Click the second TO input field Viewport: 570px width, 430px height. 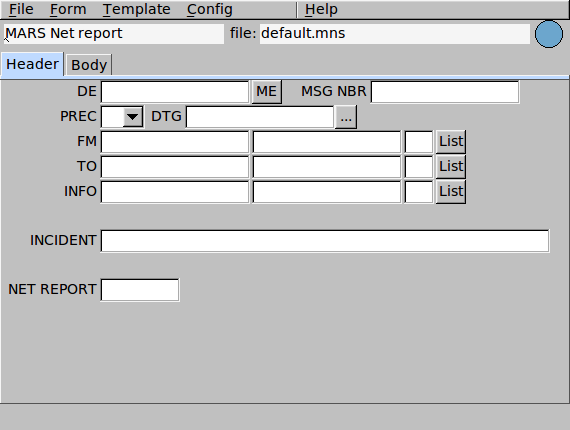(327, 167)
